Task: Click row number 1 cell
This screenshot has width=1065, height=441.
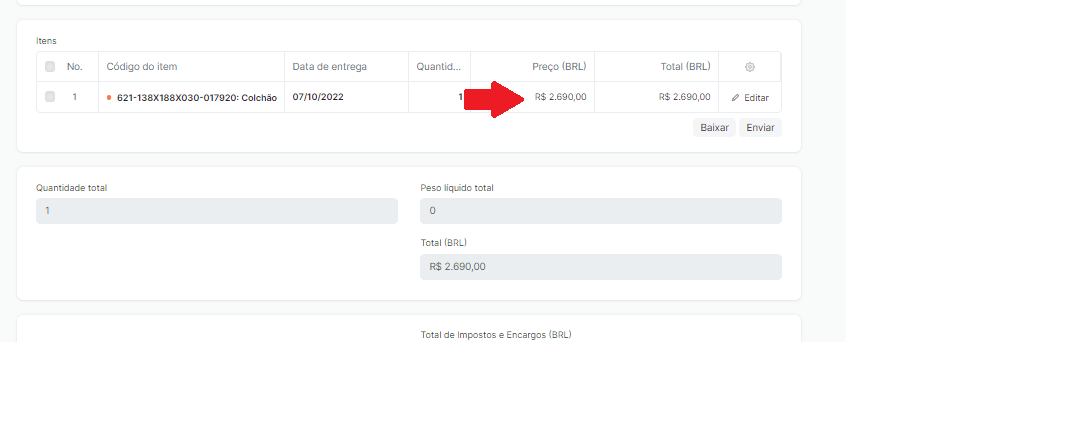Action: coord(75,96)
